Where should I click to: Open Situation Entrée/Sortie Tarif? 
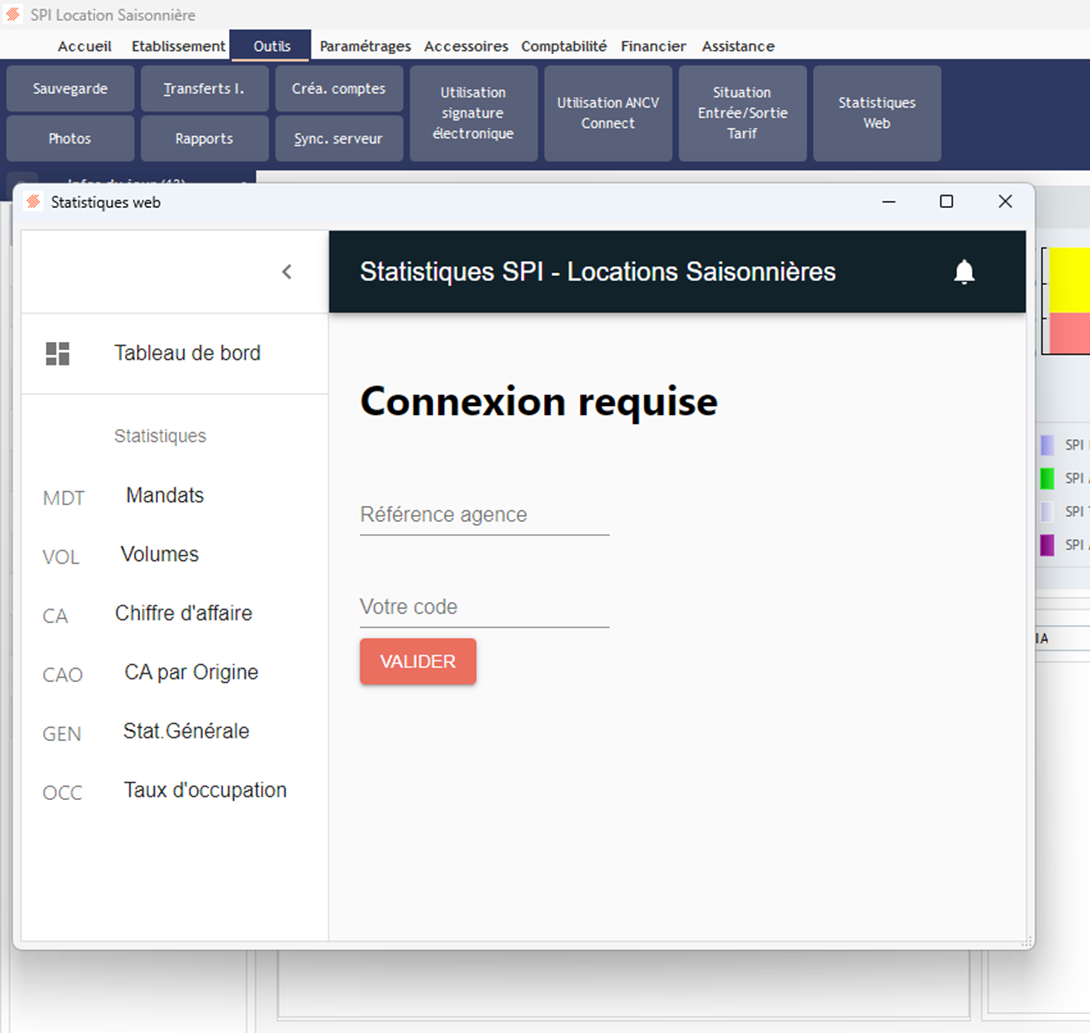[x=742, y=113]
